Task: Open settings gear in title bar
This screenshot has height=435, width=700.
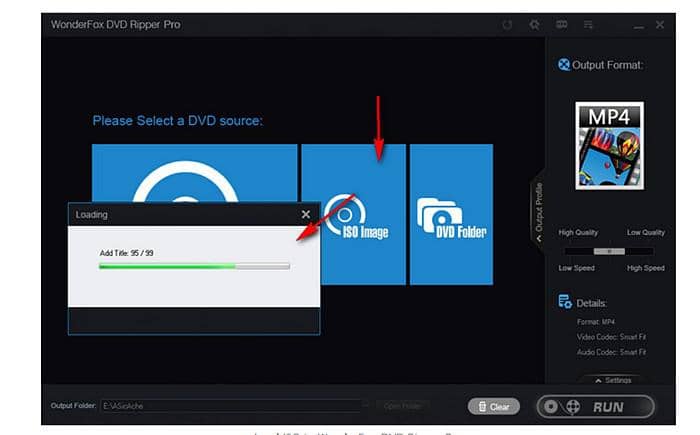Action: [534, 25]
